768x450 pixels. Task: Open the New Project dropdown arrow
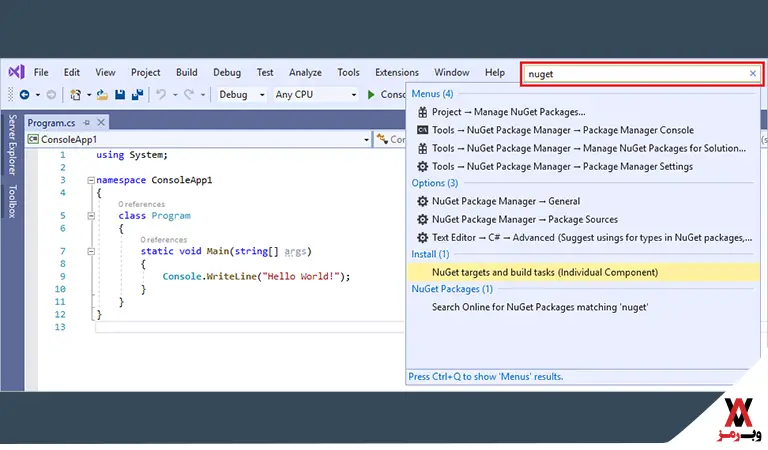(89, 95)
